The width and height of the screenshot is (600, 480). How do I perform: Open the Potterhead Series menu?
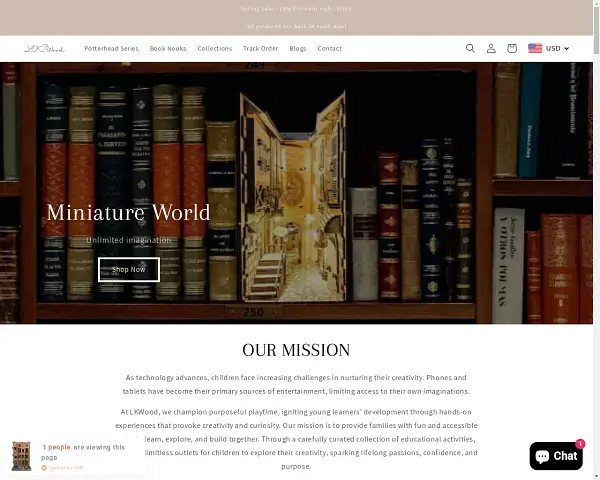[x=111, y=48]
